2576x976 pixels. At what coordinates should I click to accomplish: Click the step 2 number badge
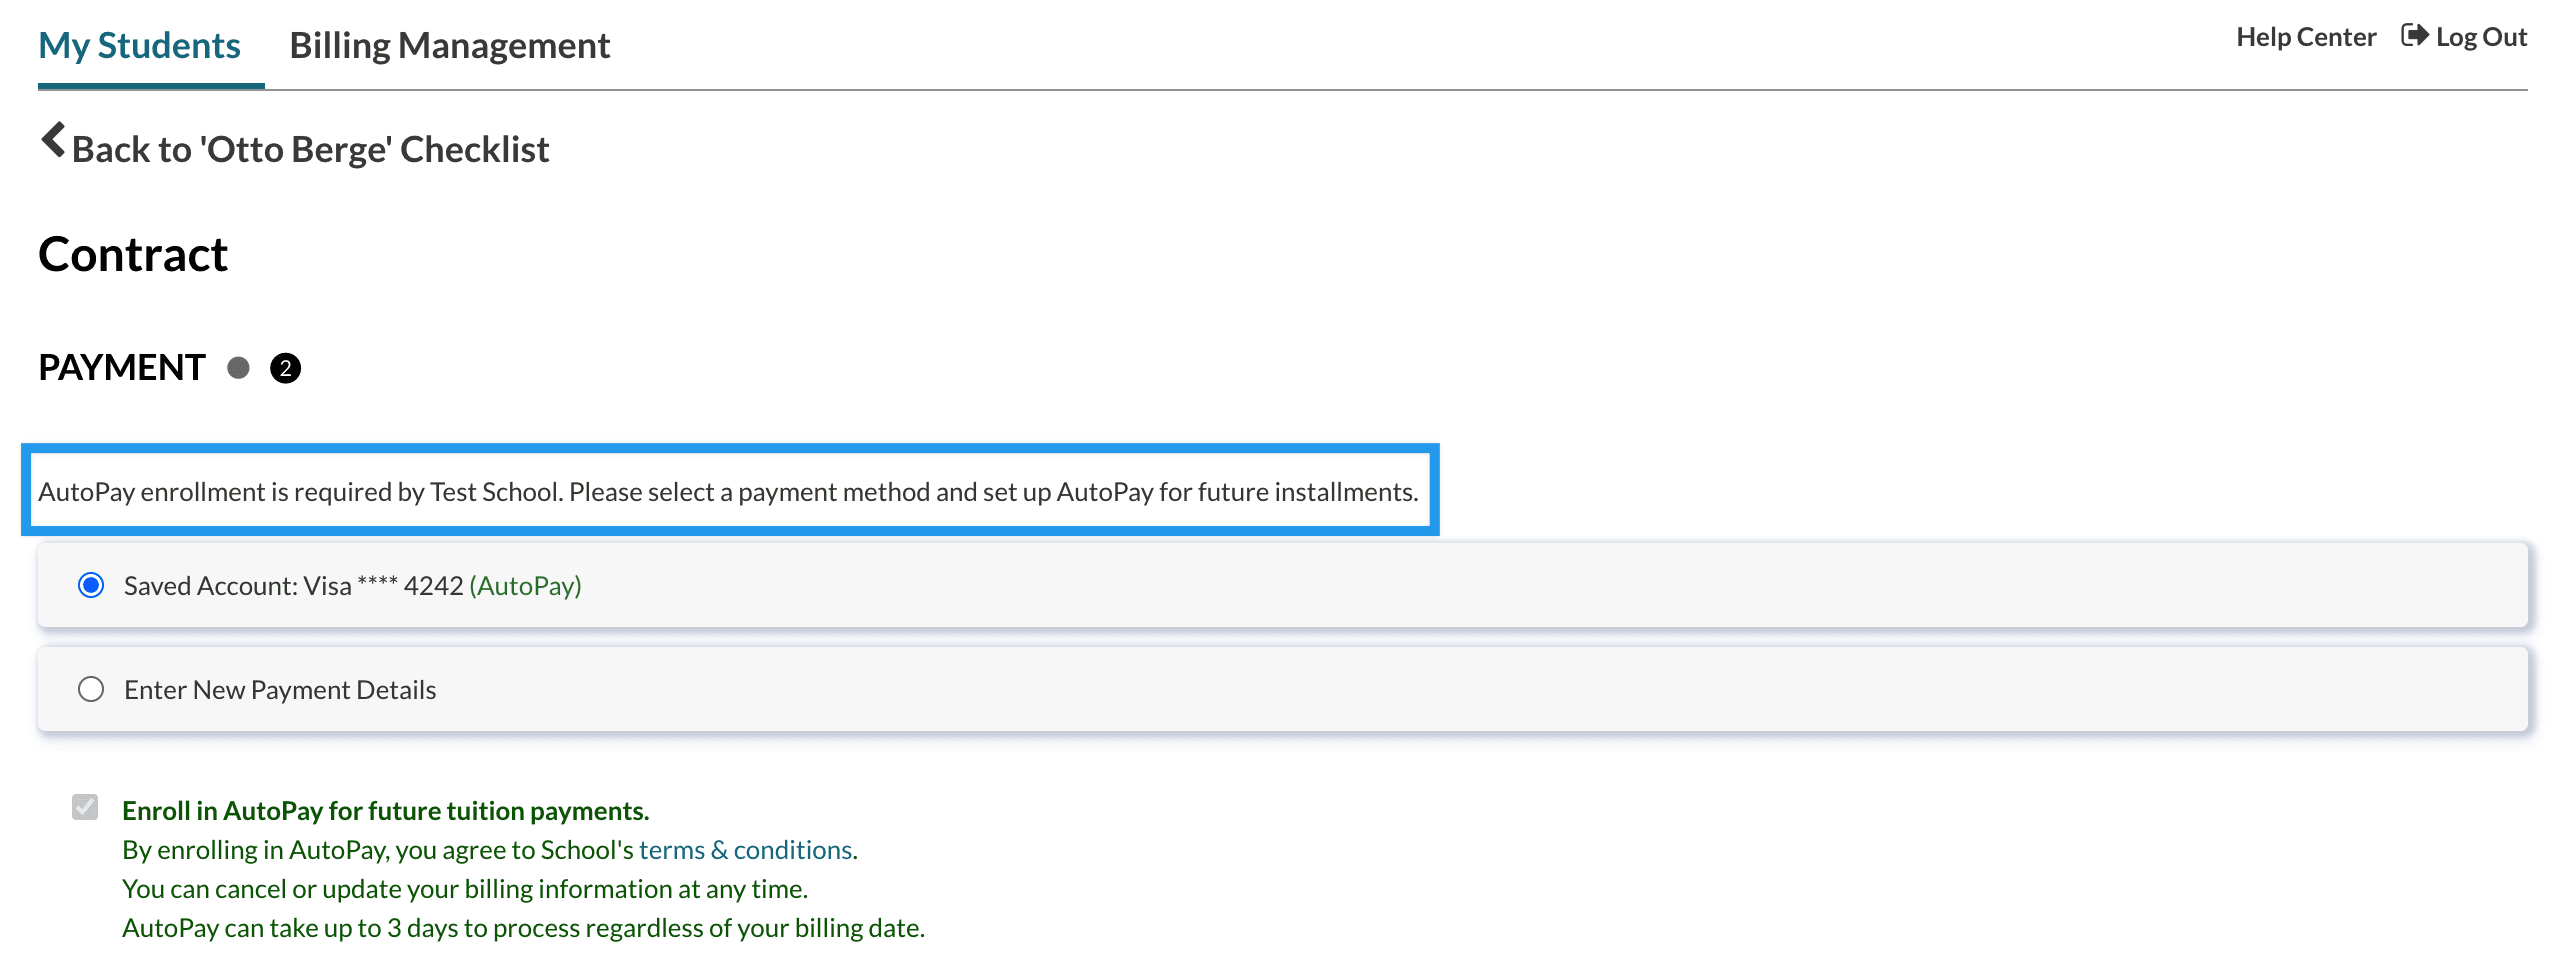tap(285, 369)
